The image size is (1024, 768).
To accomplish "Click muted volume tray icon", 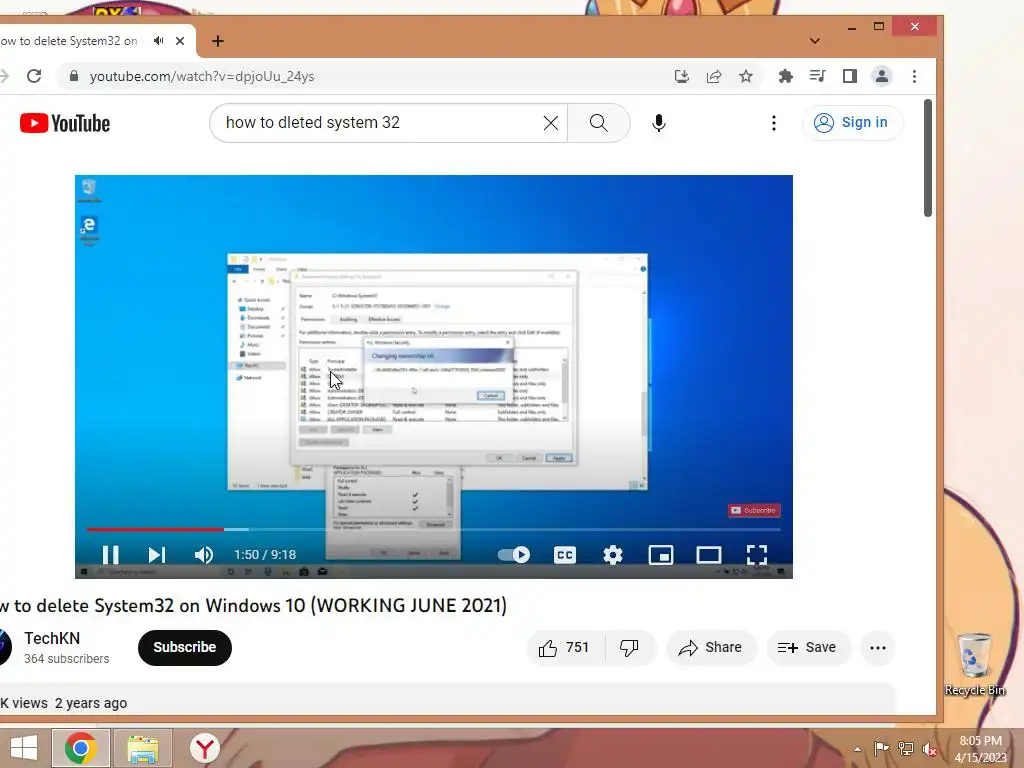I will point(929,749).
